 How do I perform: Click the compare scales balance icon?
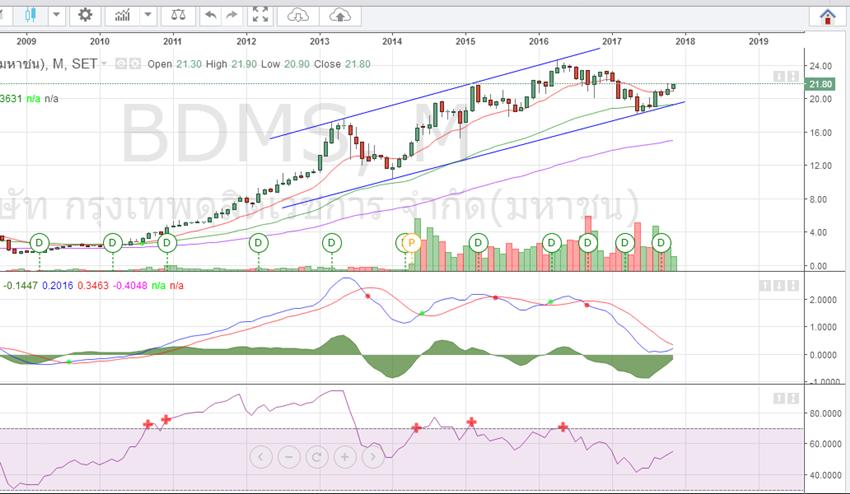[178, 15]
